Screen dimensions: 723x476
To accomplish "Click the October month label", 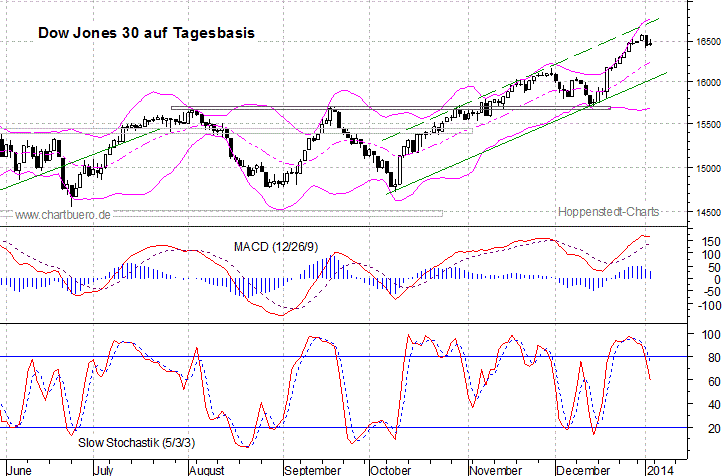I will click(391, 470).
